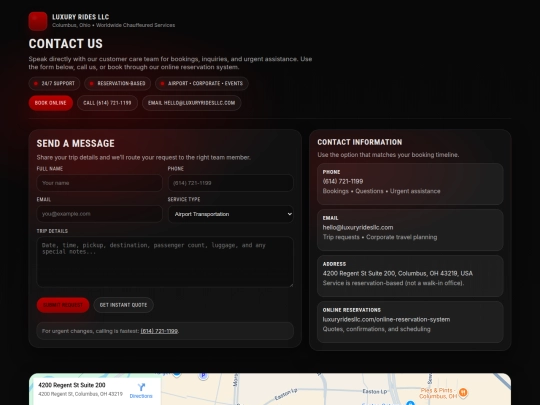
Task: Select the Reservation-Based badge
Action: point(117,83)
